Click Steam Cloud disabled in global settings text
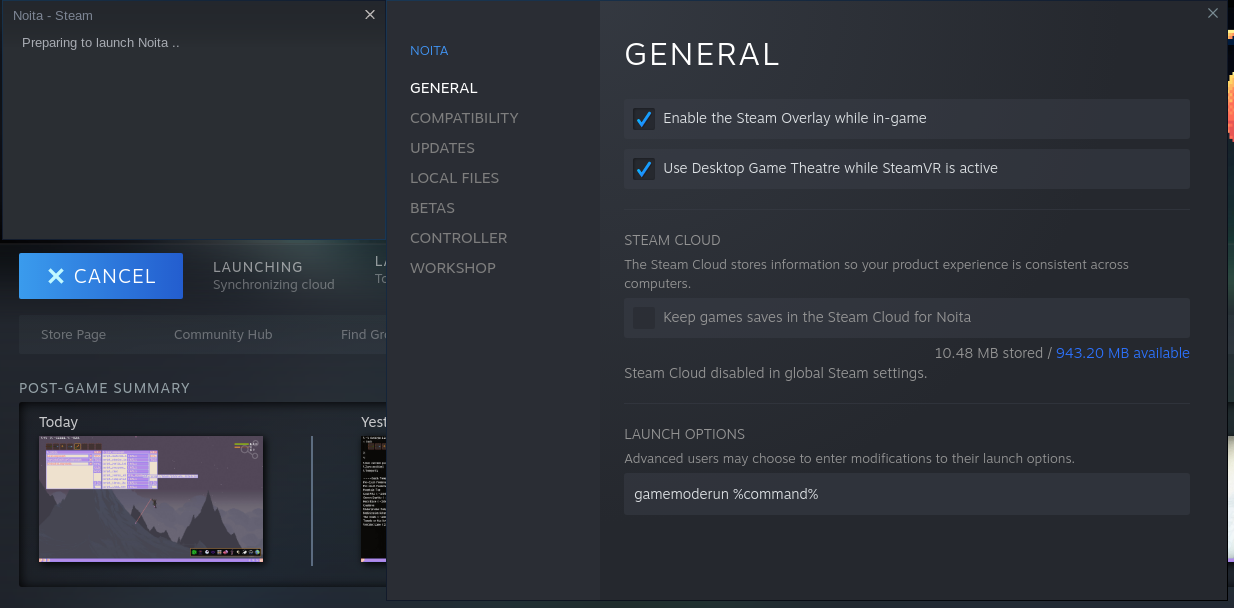This screenshot has height=608, width=1234. [x=776, y=374]
